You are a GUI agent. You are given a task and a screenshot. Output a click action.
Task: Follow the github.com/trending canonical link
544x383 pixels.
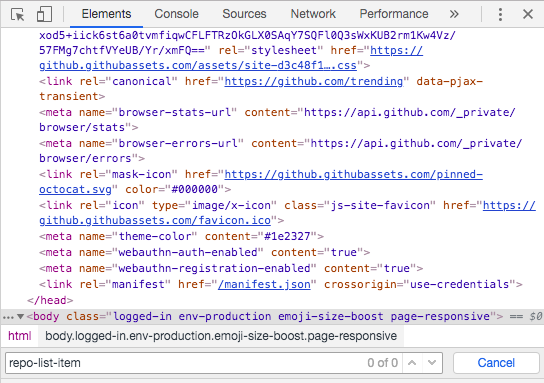click(x=314, y=81)
